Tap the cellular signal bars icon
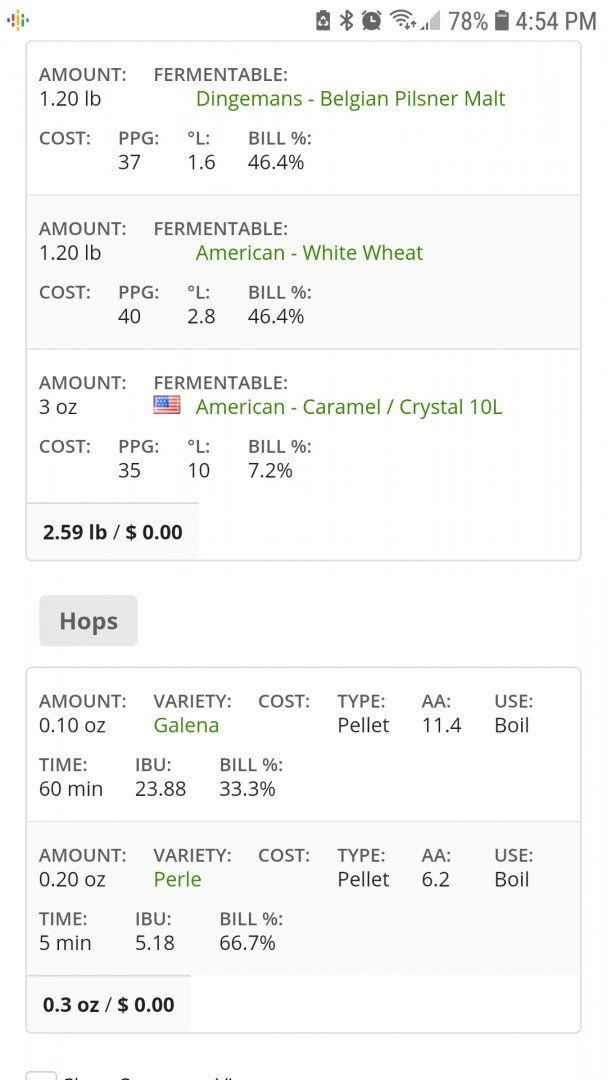This screenshot has height=1080, width=607. [x=431, y=22]
